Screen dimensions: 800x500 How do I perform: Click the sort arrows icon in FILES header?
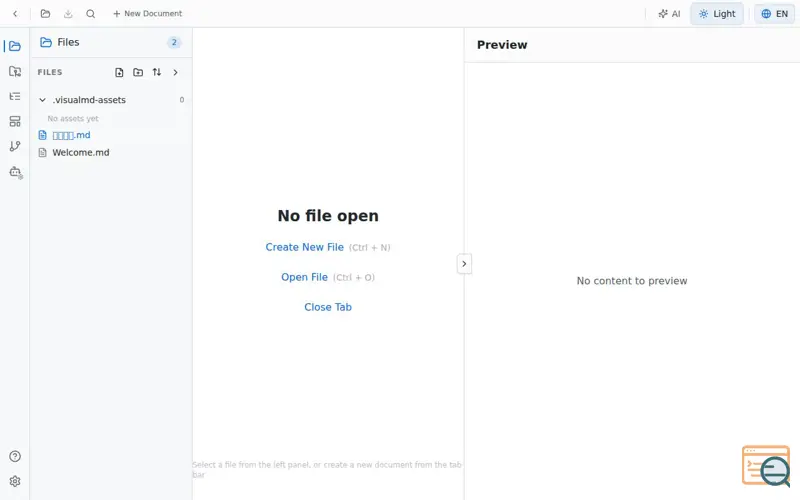(x=157, y=72)
